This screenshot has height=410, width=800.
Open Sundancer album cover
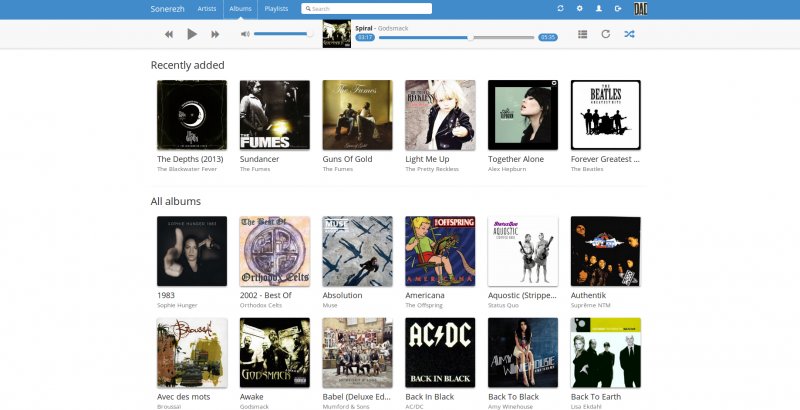[x=274, y=115]
